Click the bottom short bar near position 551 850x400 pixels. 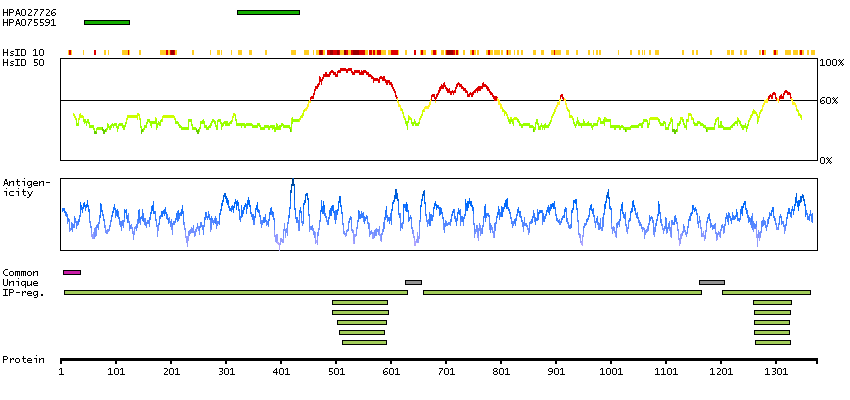364,342
